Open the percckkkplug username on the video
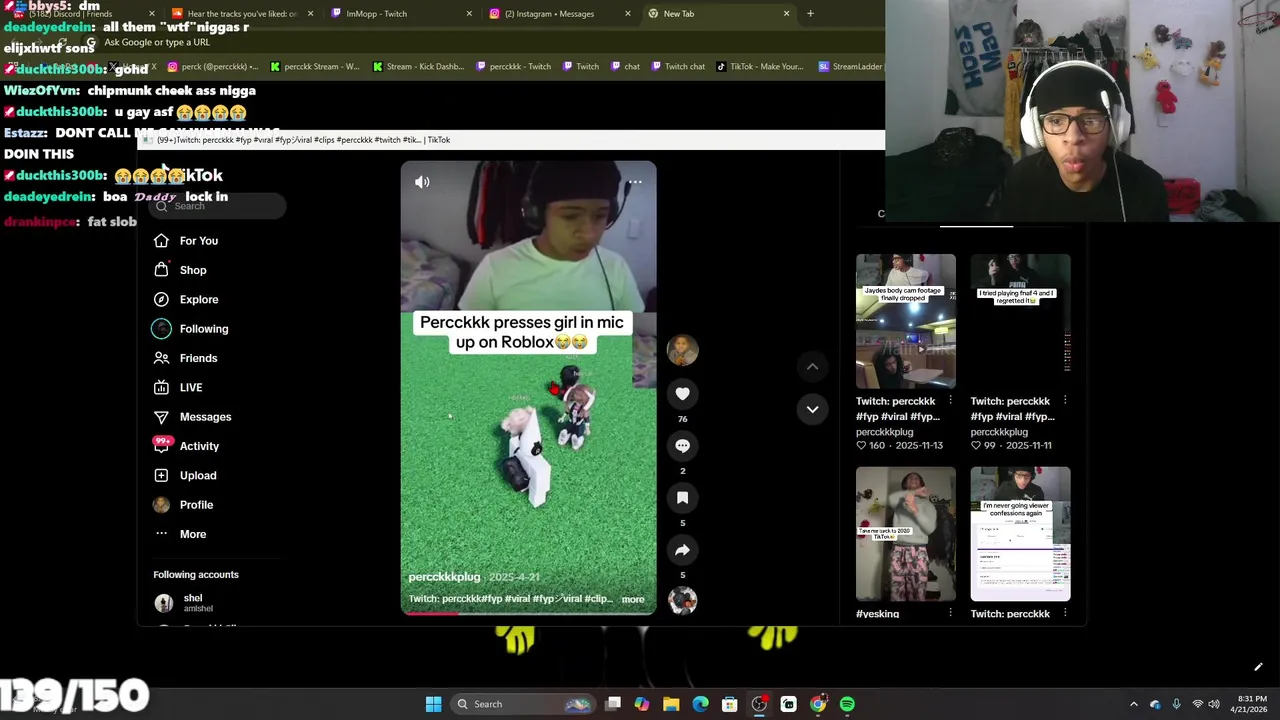This screenshot has height=720, width=1280. 444,577
